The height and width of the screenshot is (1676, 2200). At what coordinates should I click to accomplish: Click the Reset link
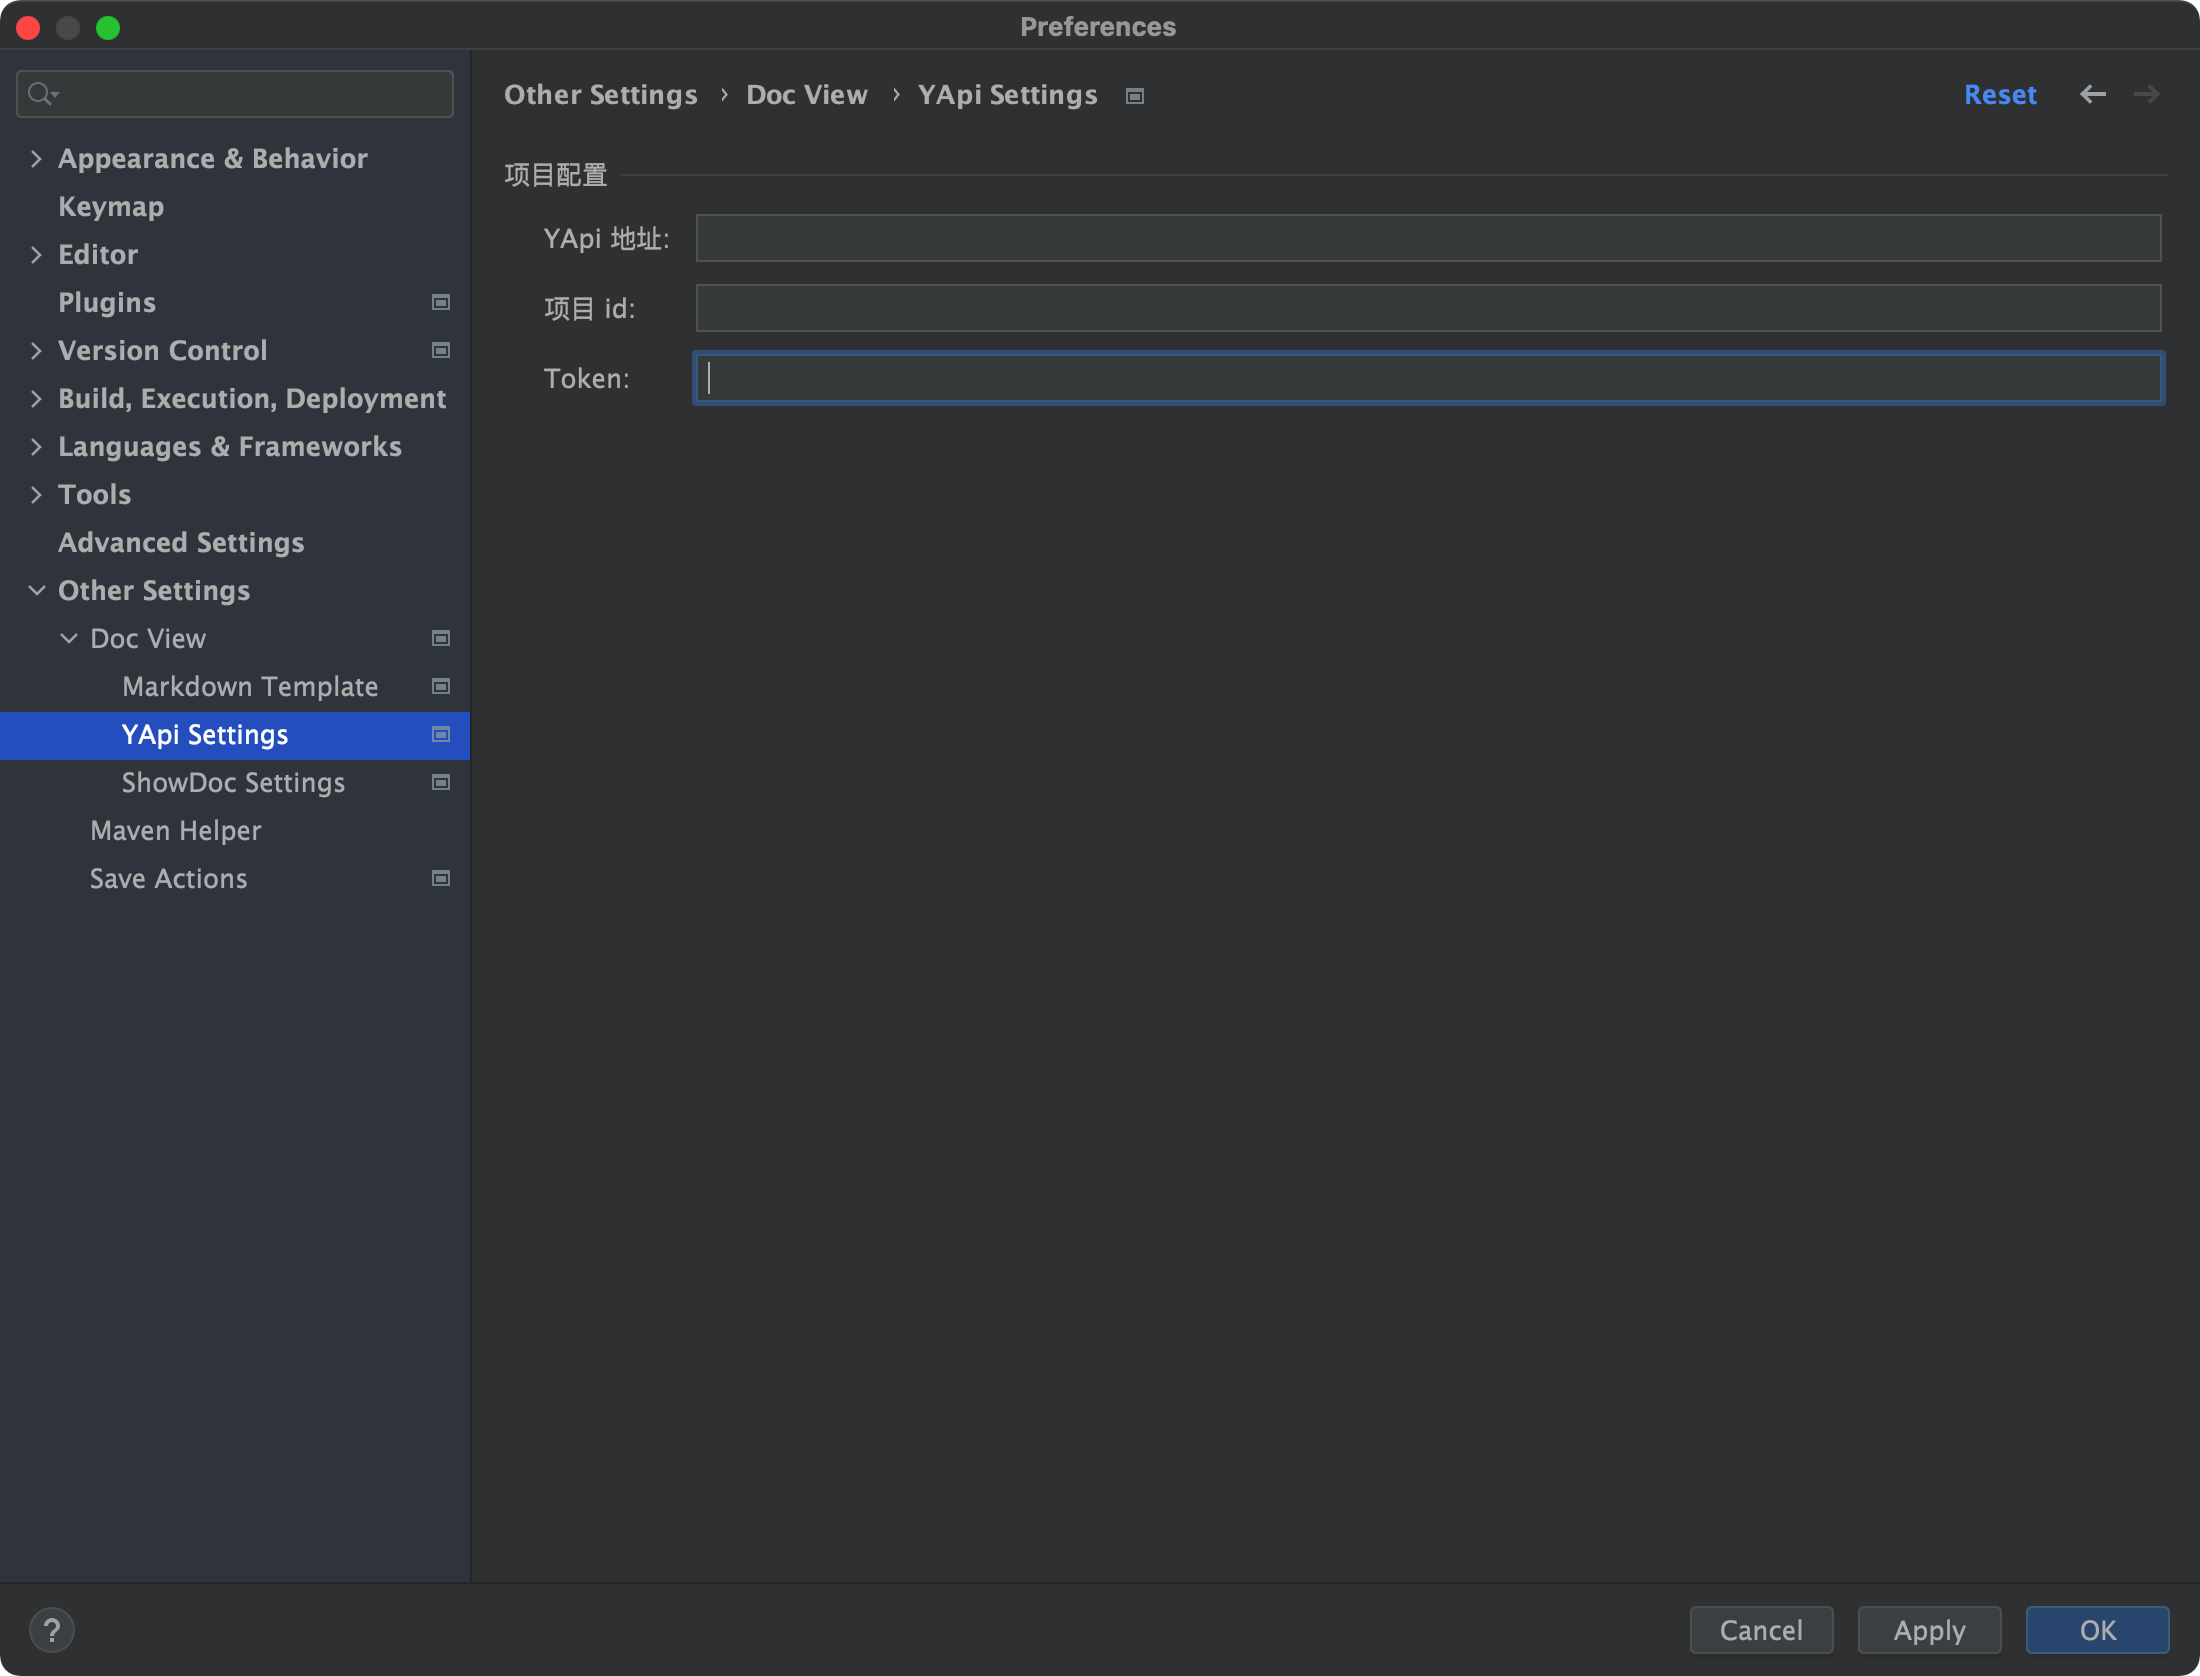[x=2000, y=94]
